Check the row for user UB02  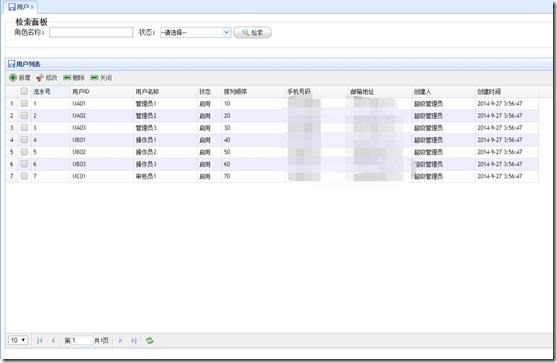coord(24,152)
